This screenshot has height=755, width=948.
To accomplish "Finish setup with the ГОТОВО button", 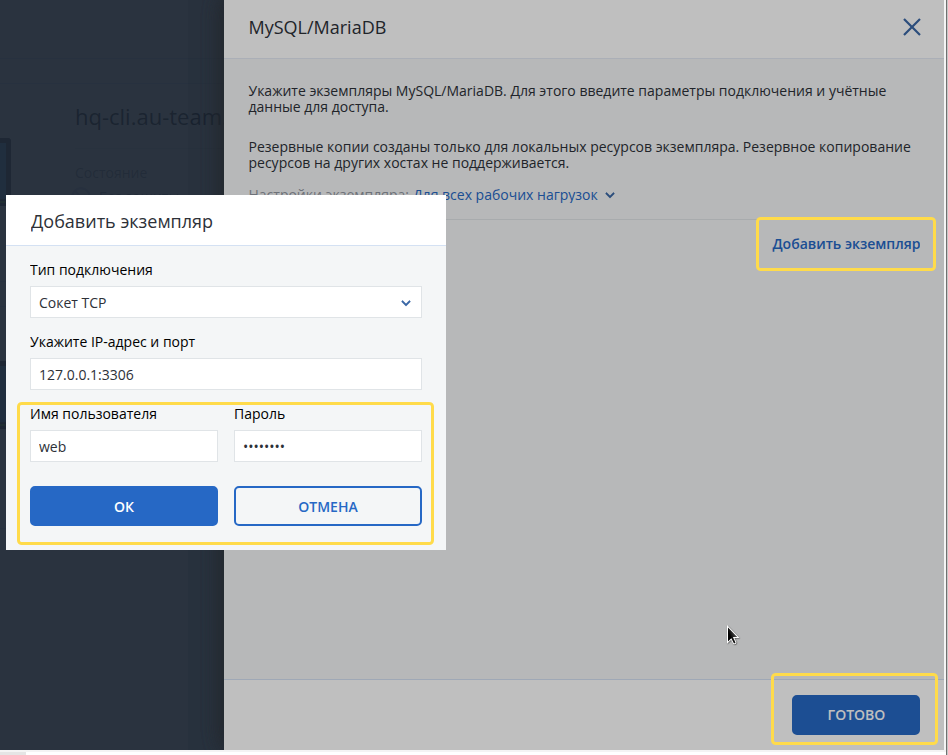I will (x=855, y=714).
